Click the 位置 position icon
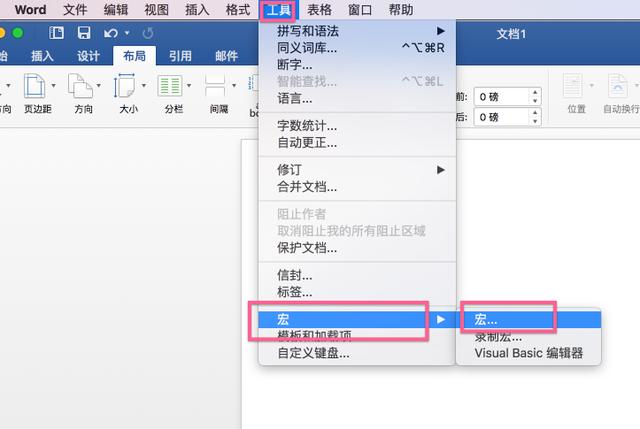640x429 pixels. click(573, 86)
